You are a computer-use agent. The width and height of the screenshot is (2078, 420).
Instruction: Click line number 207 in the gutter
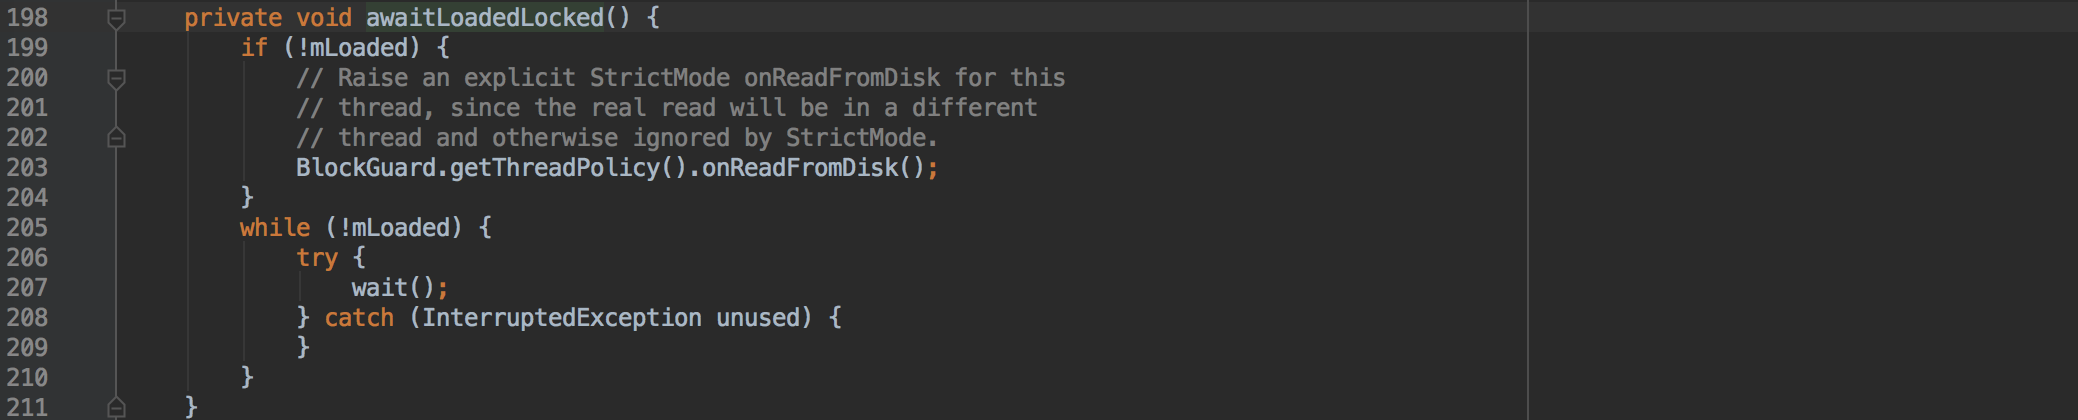[x=27, y=288]
